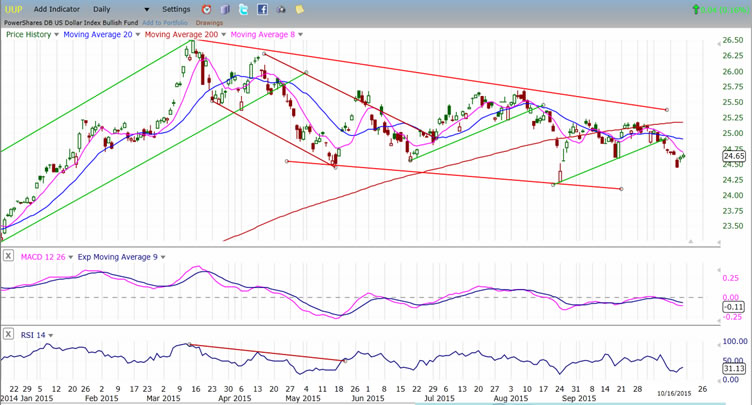Click the red clock alert icon
752x405 pixels.
(x=206, y=9)
